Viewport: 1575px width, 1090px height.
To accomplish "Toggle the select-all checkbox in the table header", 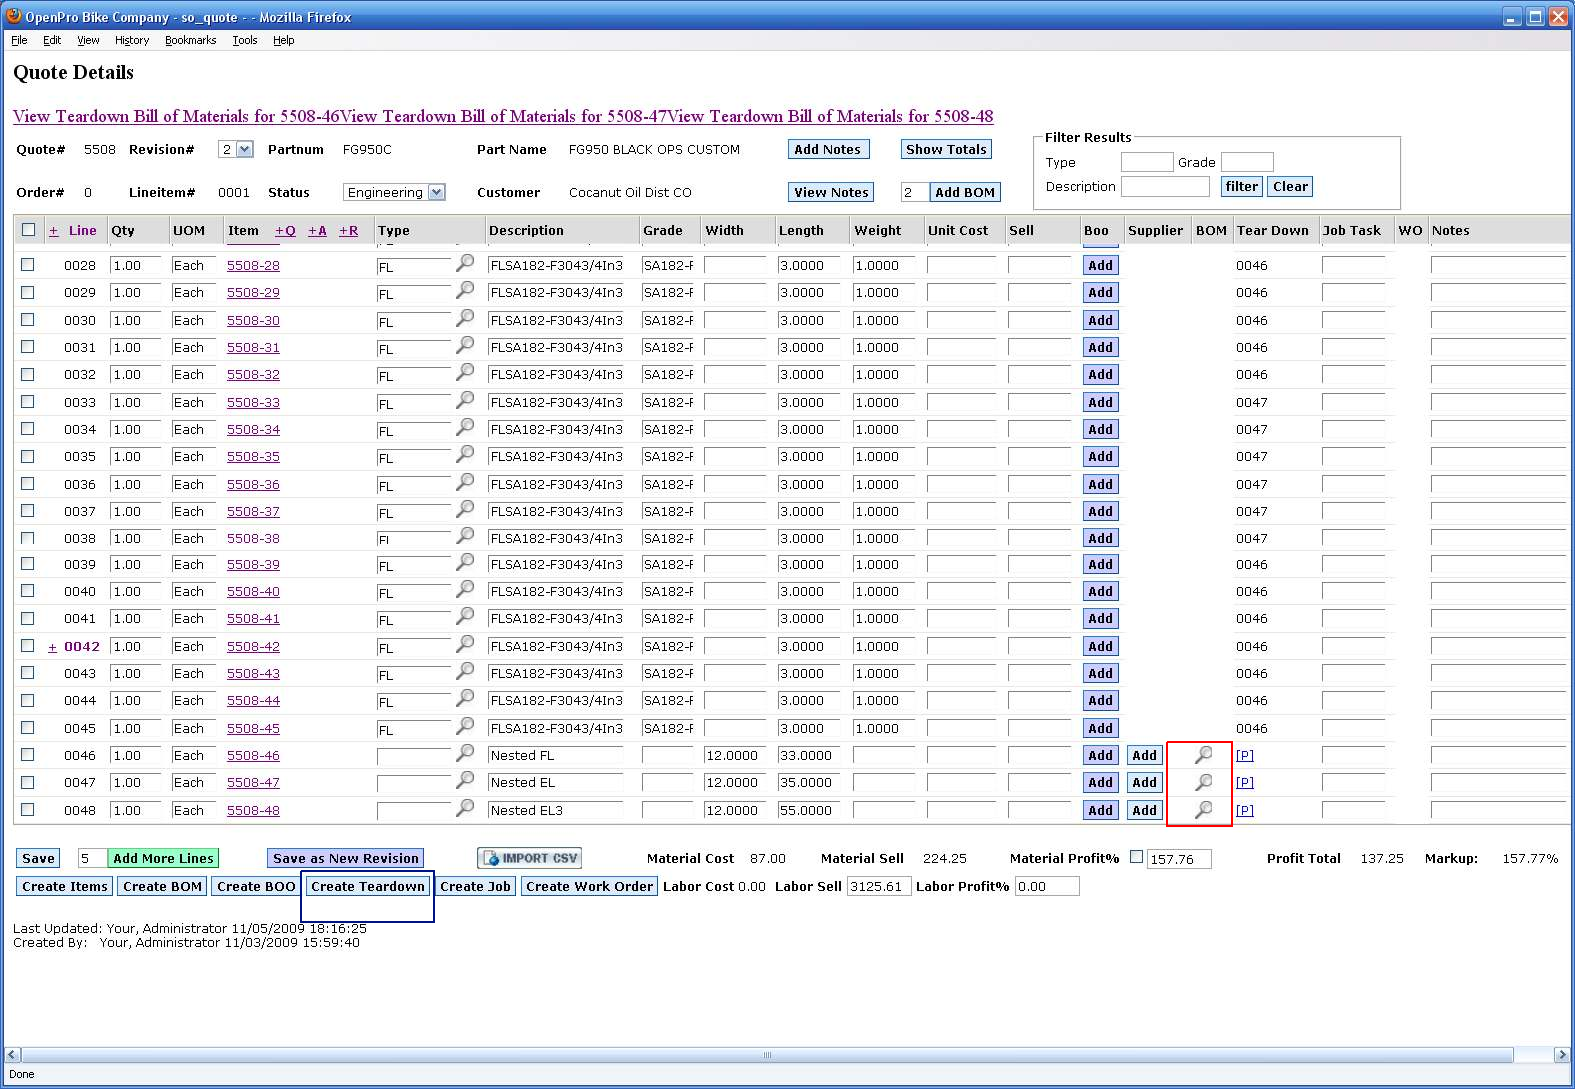I will click(x=28, y=230).
